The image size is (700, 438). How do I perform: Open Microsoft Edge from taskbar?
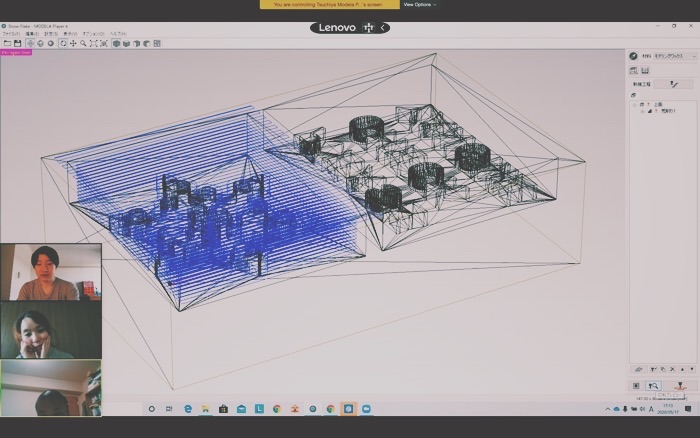point(188,409)
